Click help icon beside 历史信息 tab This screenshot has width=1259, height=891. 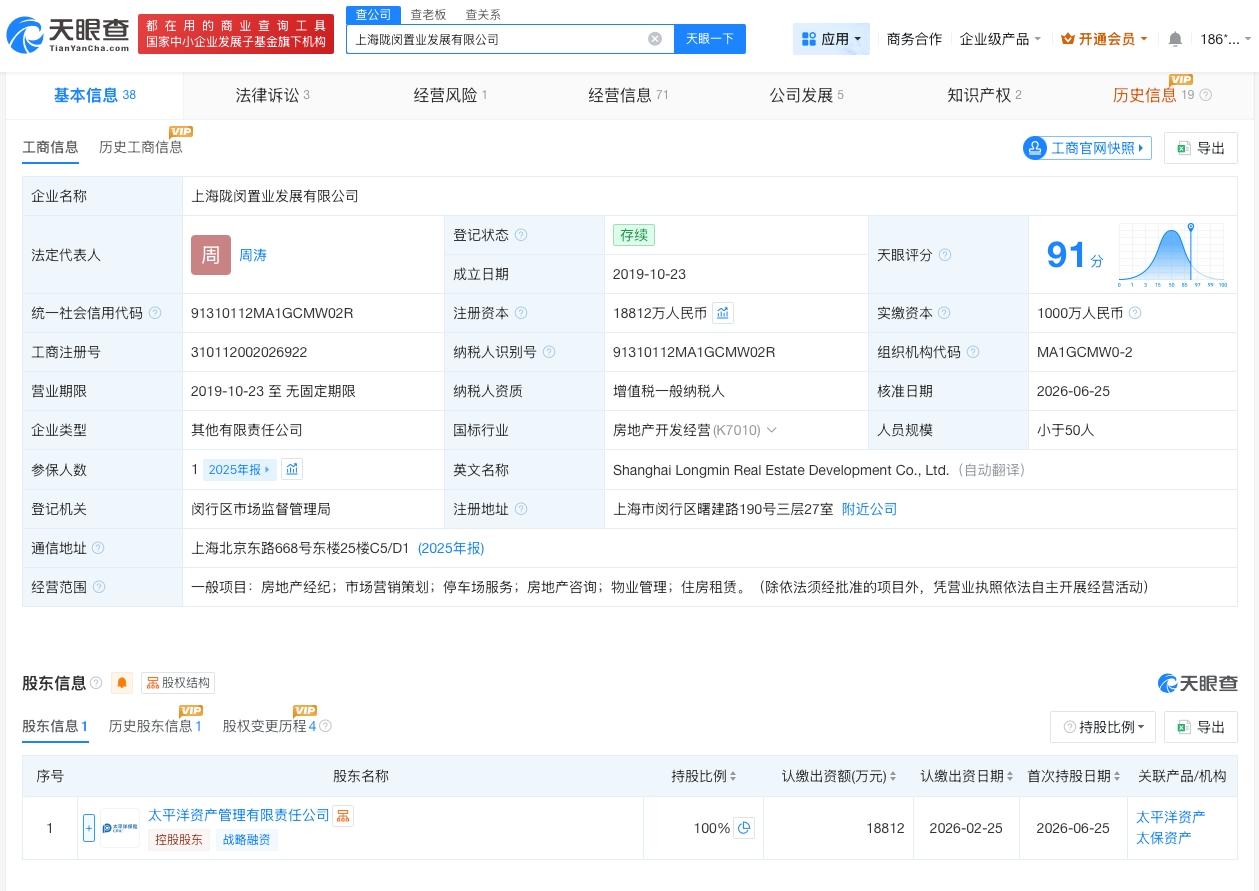click(1205, 95)
